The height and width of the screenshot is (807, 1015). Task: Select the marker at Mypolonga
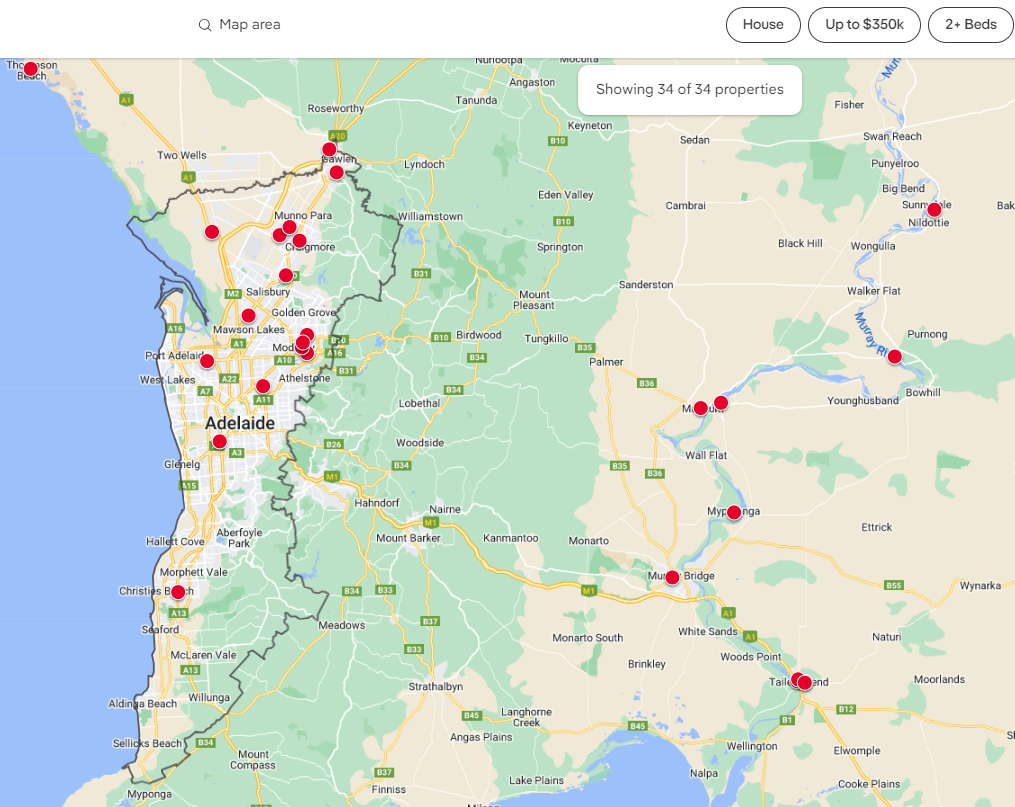click(734, 513)
